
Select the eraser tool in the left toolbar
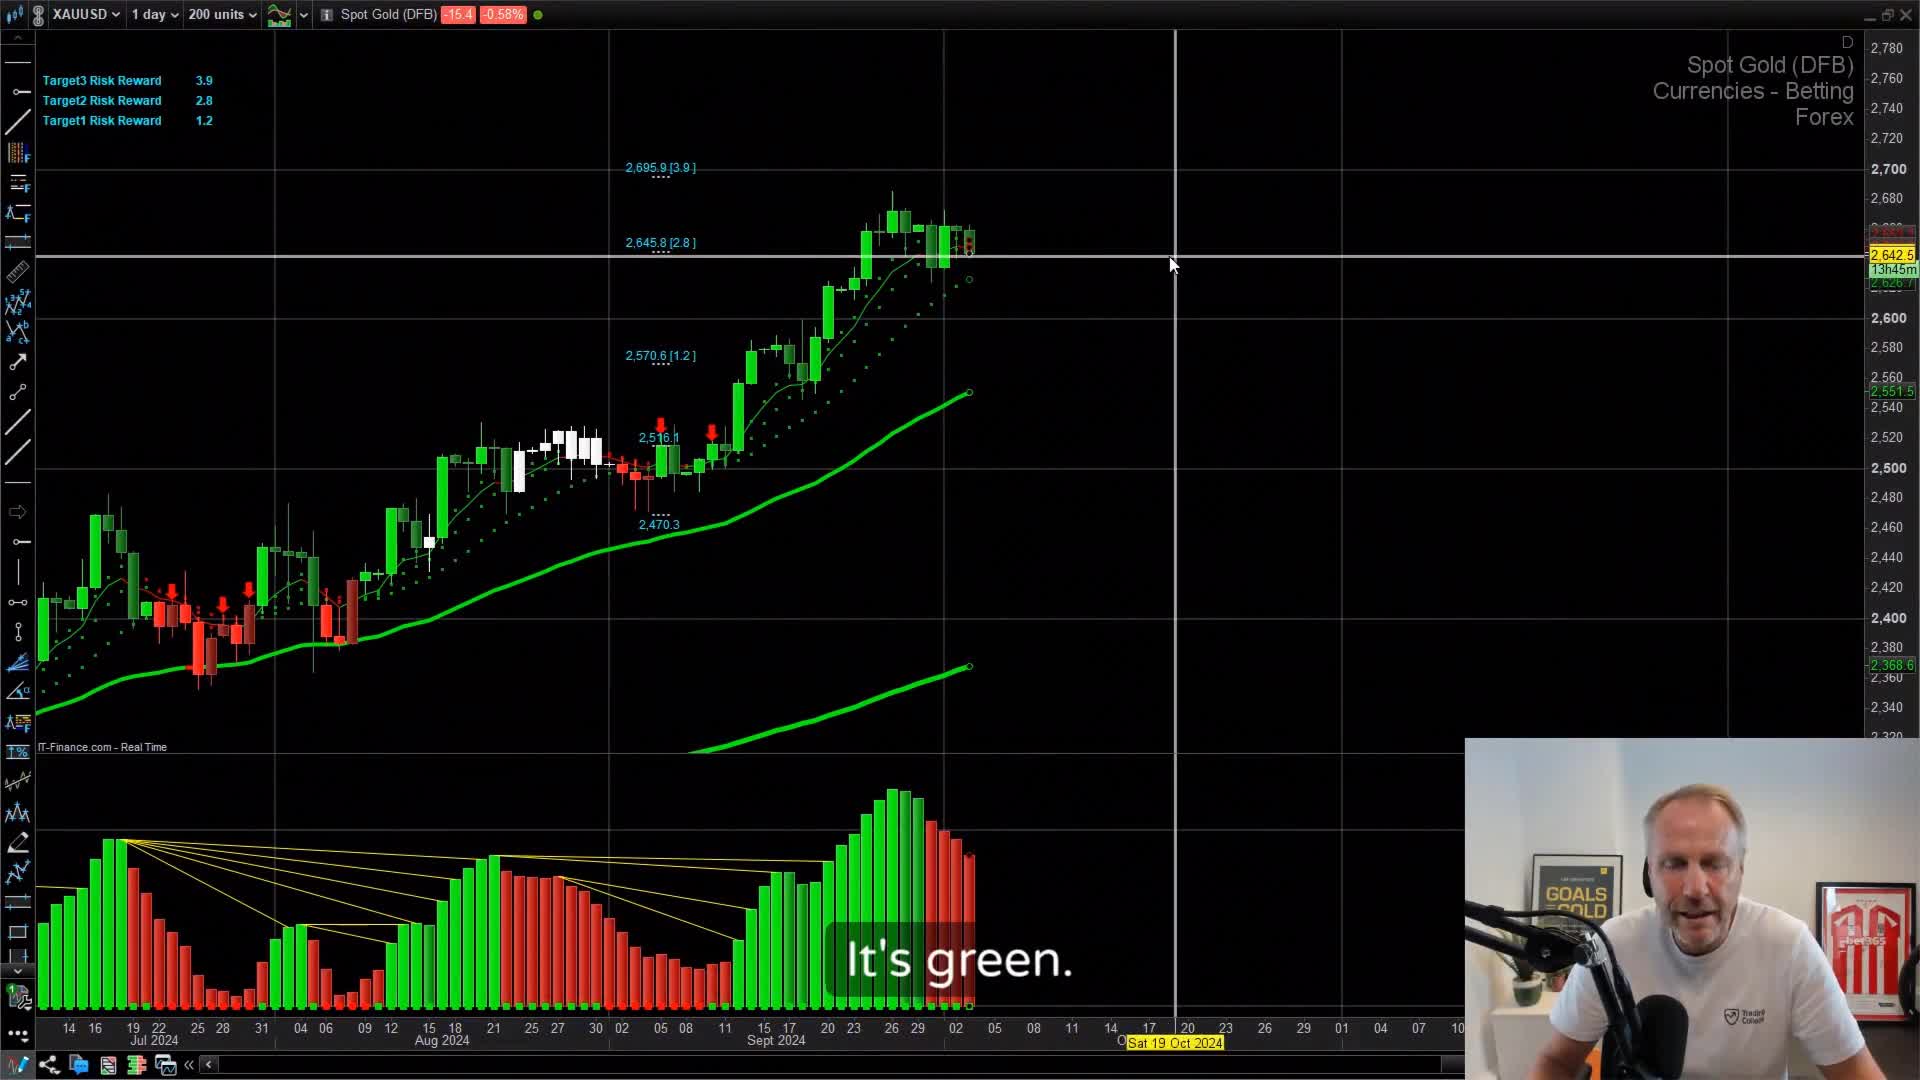pyautogui.click(x=18, y=843)
